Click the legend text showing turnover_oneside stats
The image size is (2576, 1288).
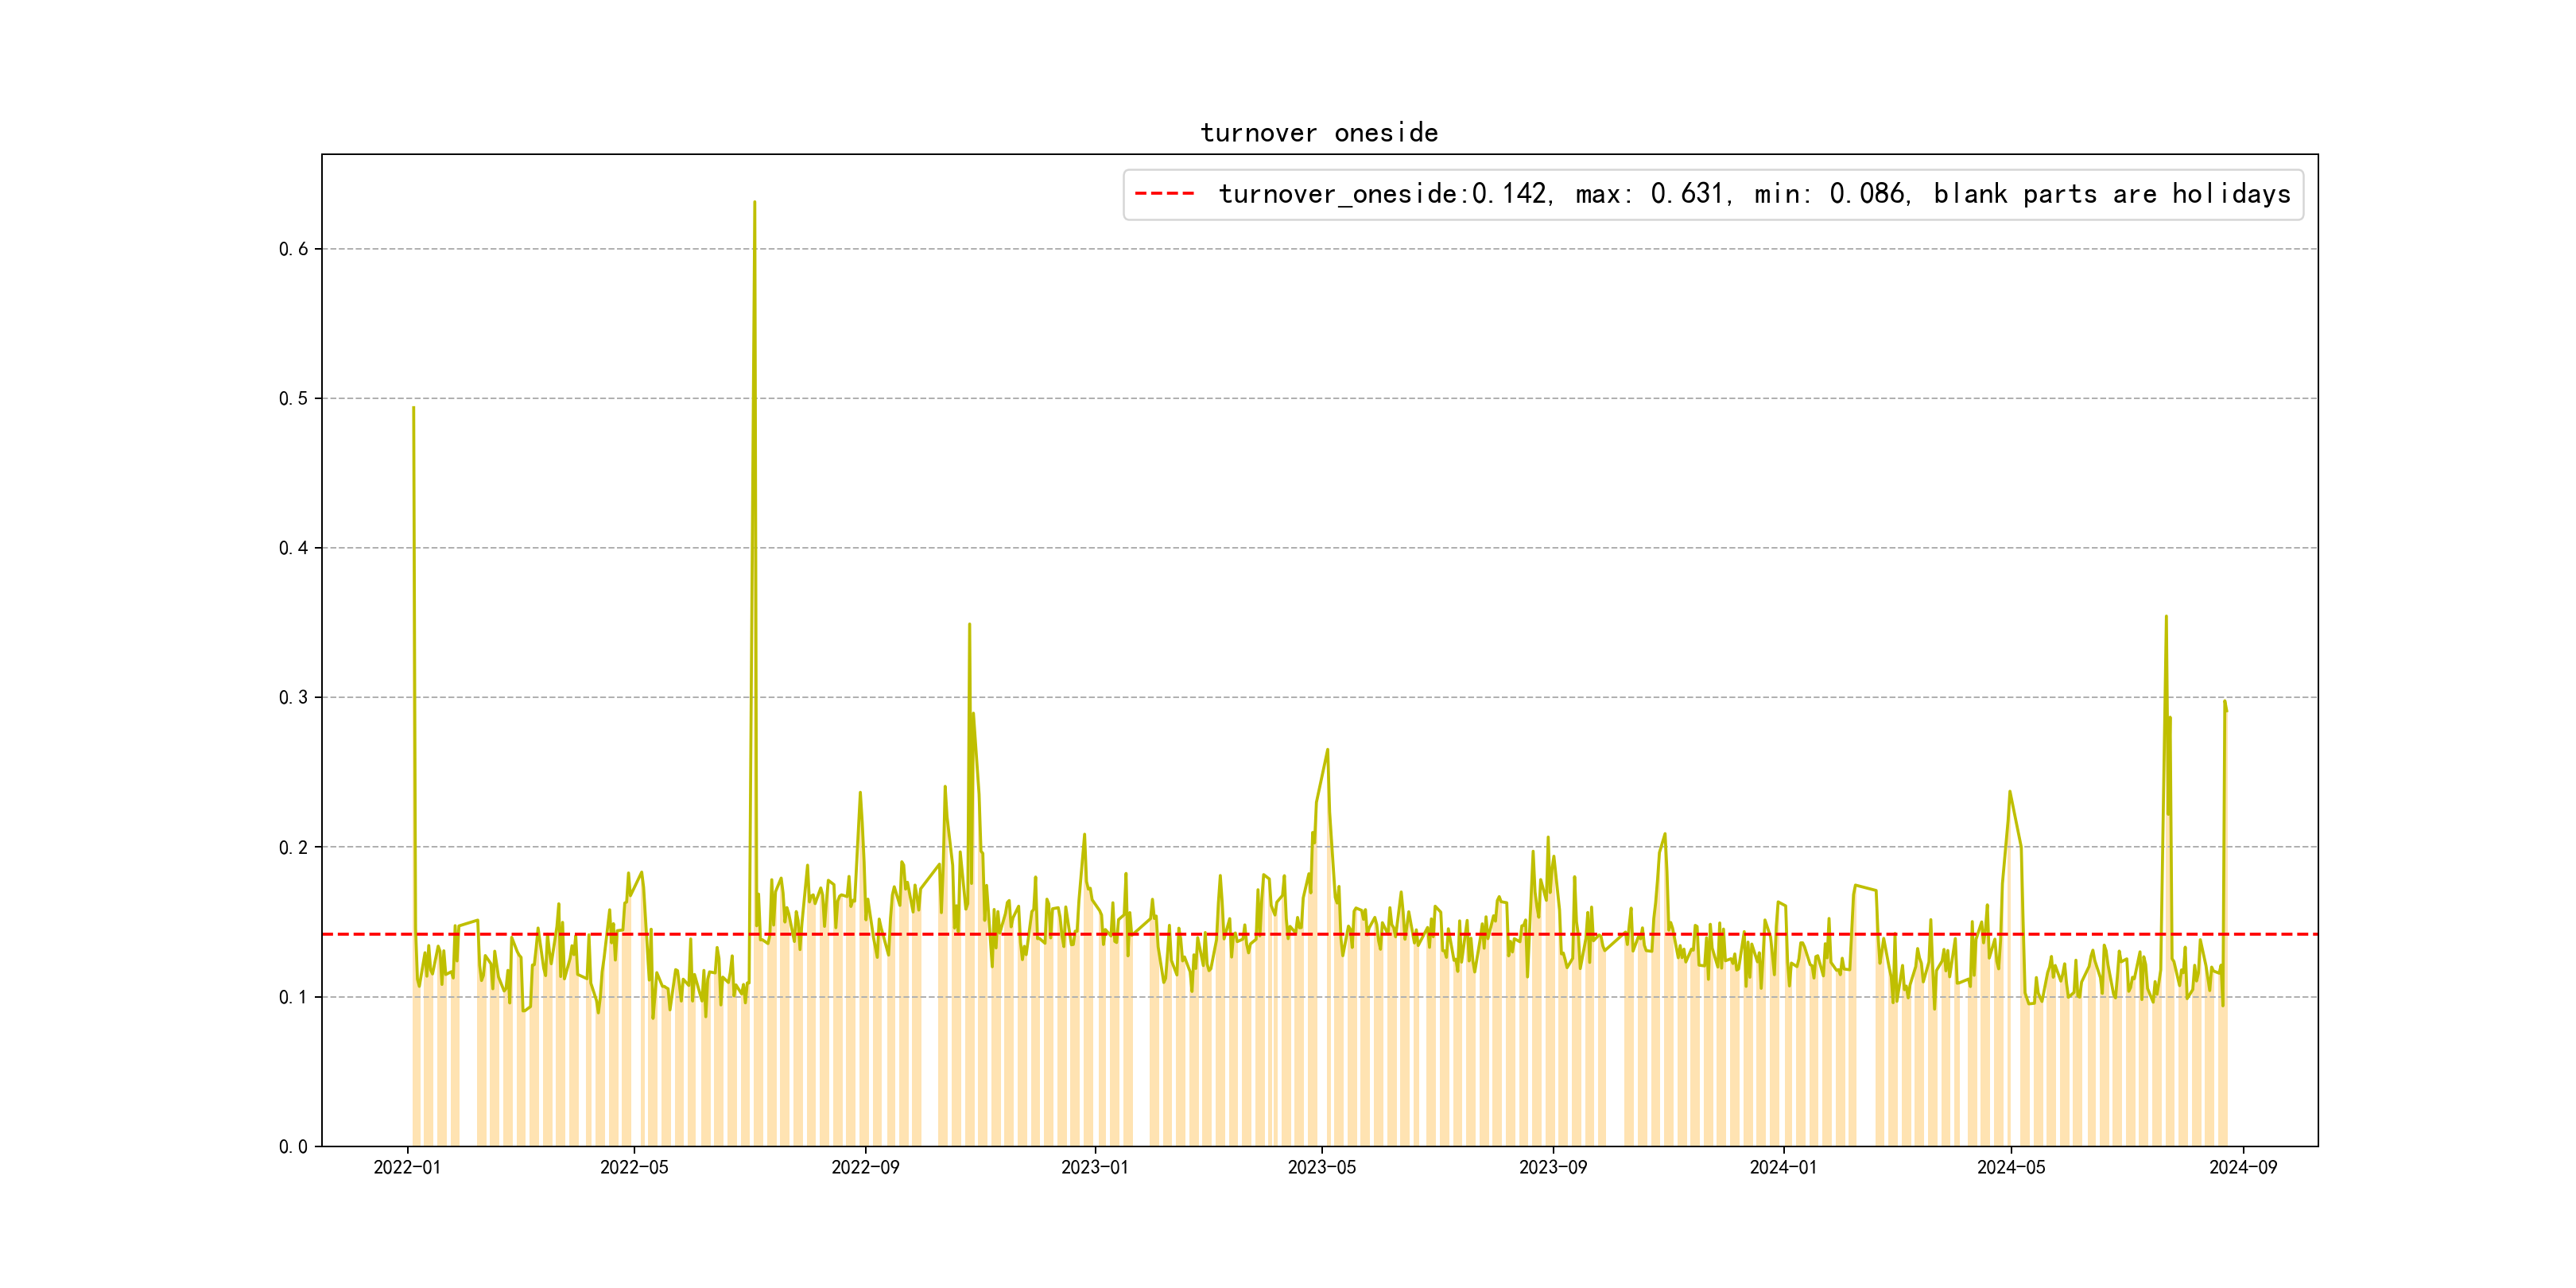coord(1753,194)
